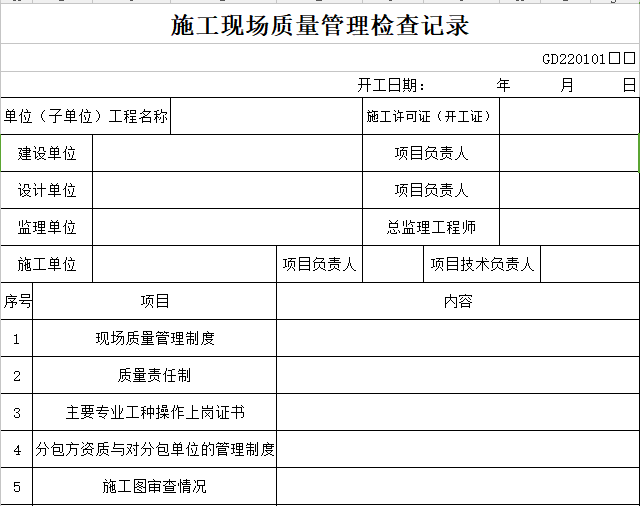Select the 序号 header cell

coord(17,301)
